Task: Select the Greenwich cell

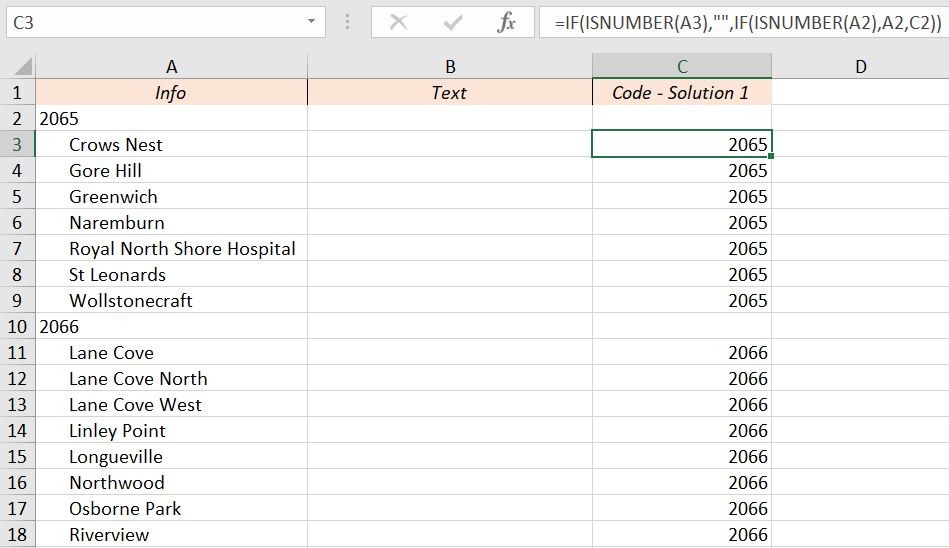Action: pyautogui.click(x=171, y=196)
